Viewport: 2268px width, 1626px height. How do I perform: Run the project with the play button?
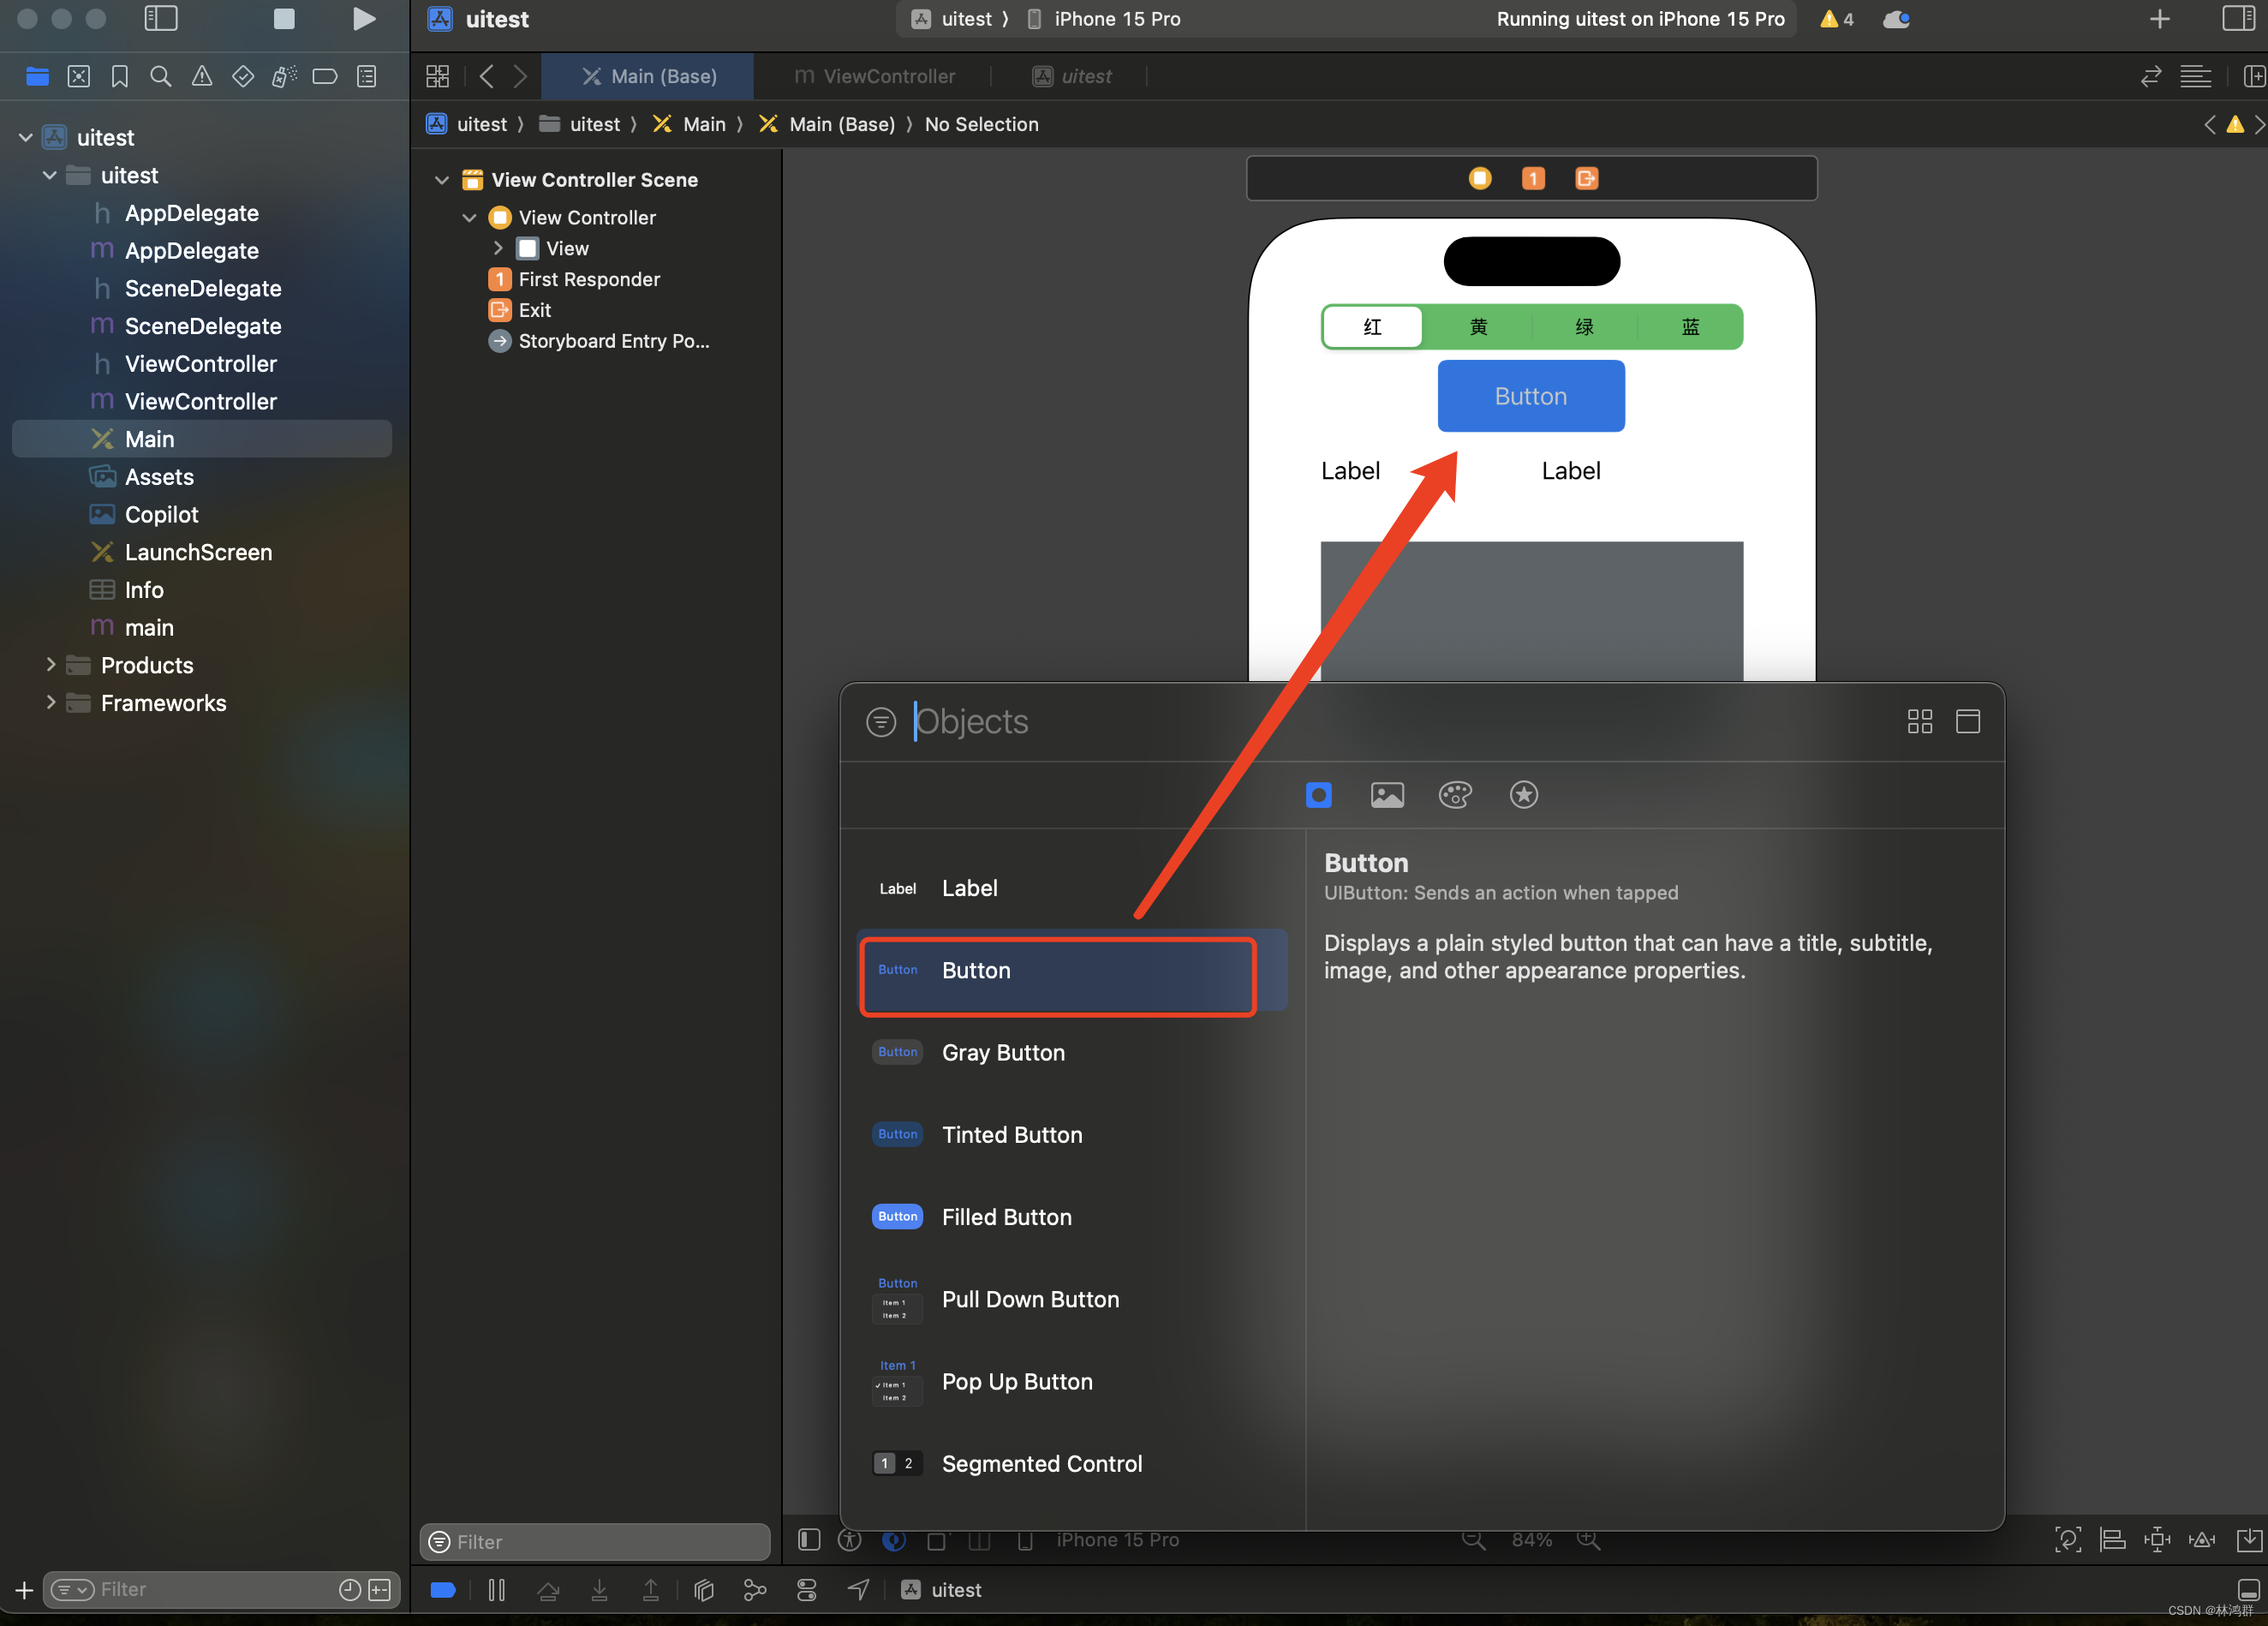[364, 19]
